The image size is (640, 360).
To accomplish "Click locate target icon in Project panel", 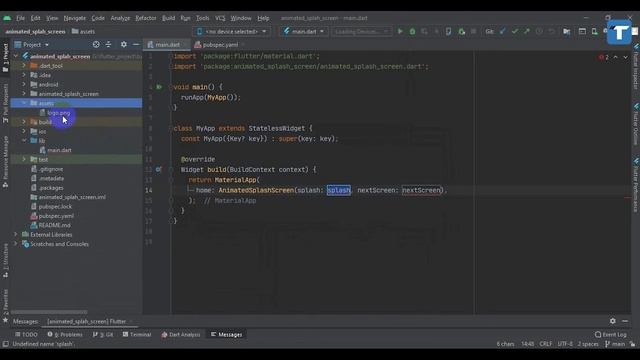I will point(96,44).
